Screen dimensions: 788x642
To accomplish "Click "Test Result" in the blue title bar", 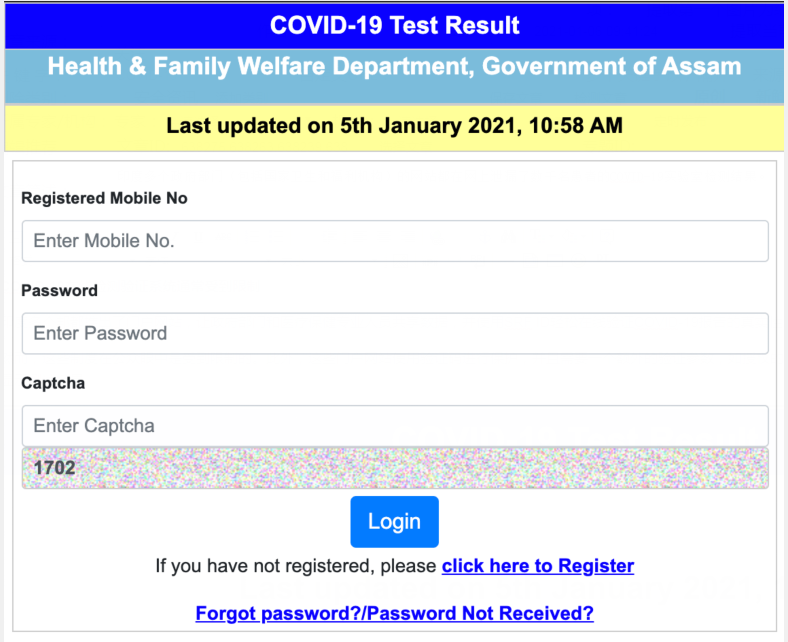I will (454, 25).
